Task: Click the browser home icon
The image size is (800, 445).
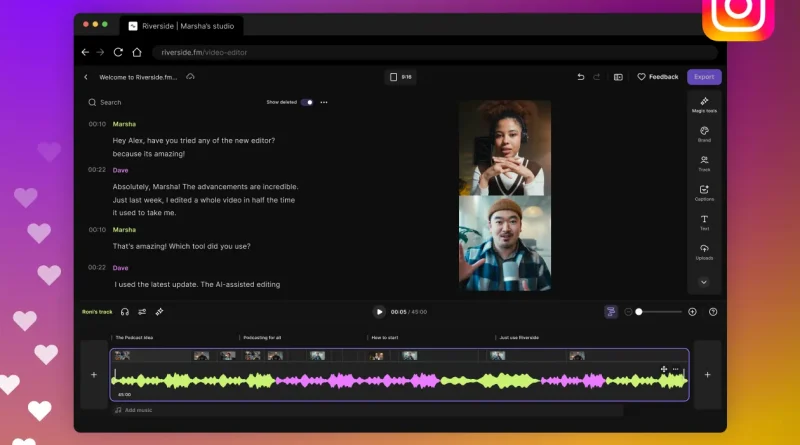Action: point(137,53)
